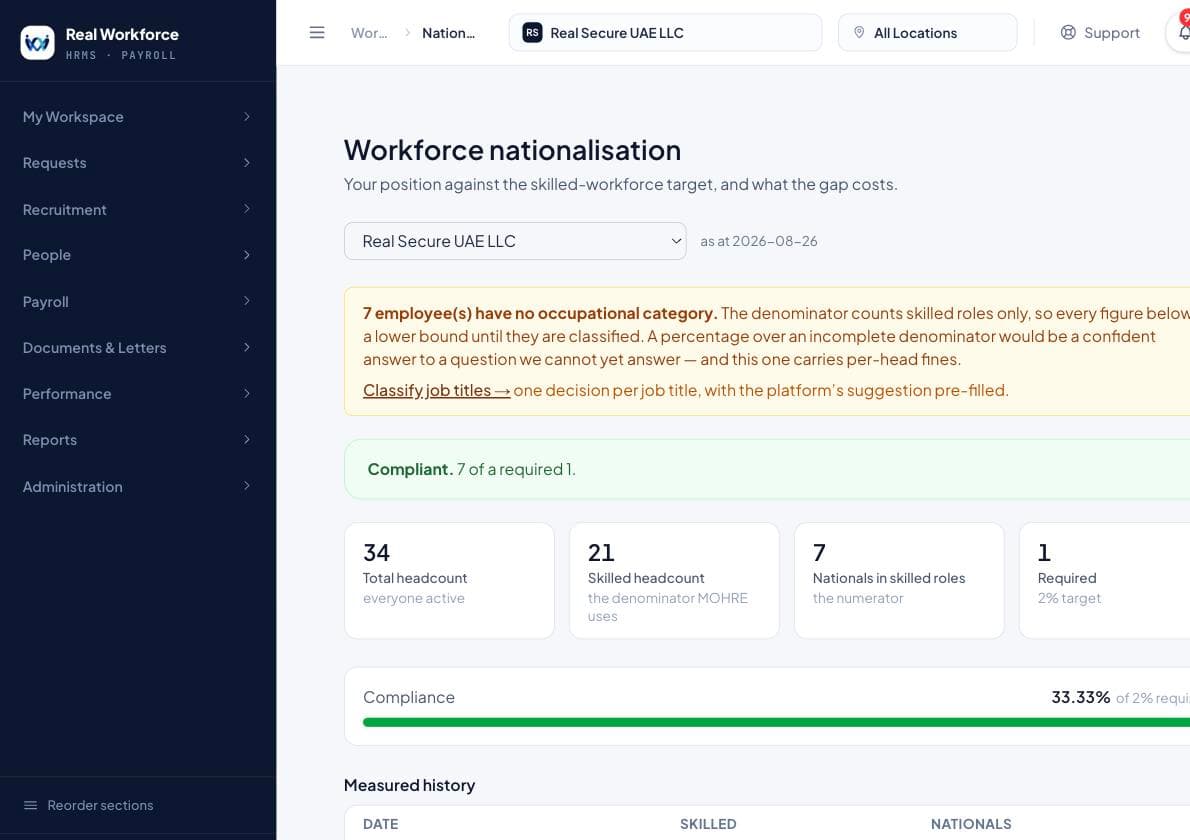Open the top bar company selector
The image size is (1190, 840).
pyautogui.click(x=666, y=33)
